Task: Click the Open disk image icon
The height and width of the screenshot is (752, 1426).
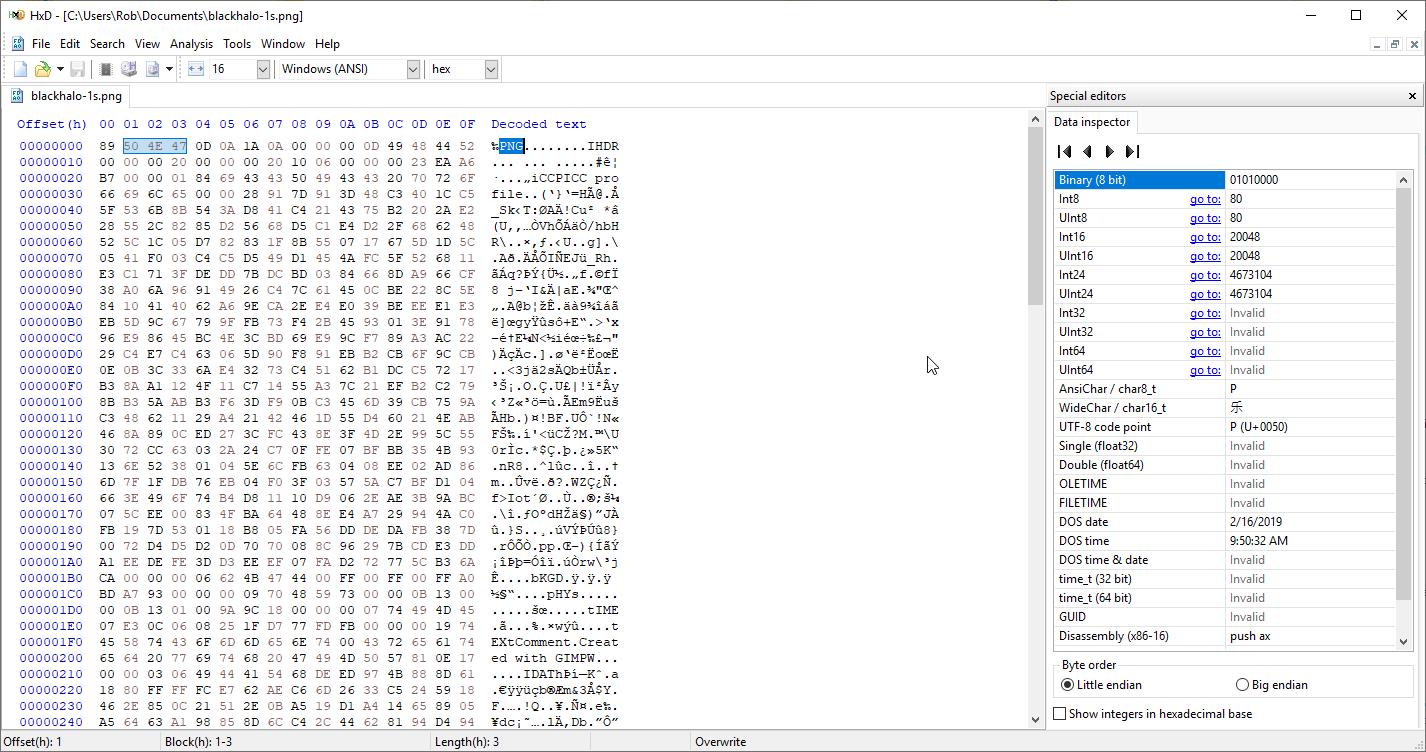Action: click(x=153, y=69)
